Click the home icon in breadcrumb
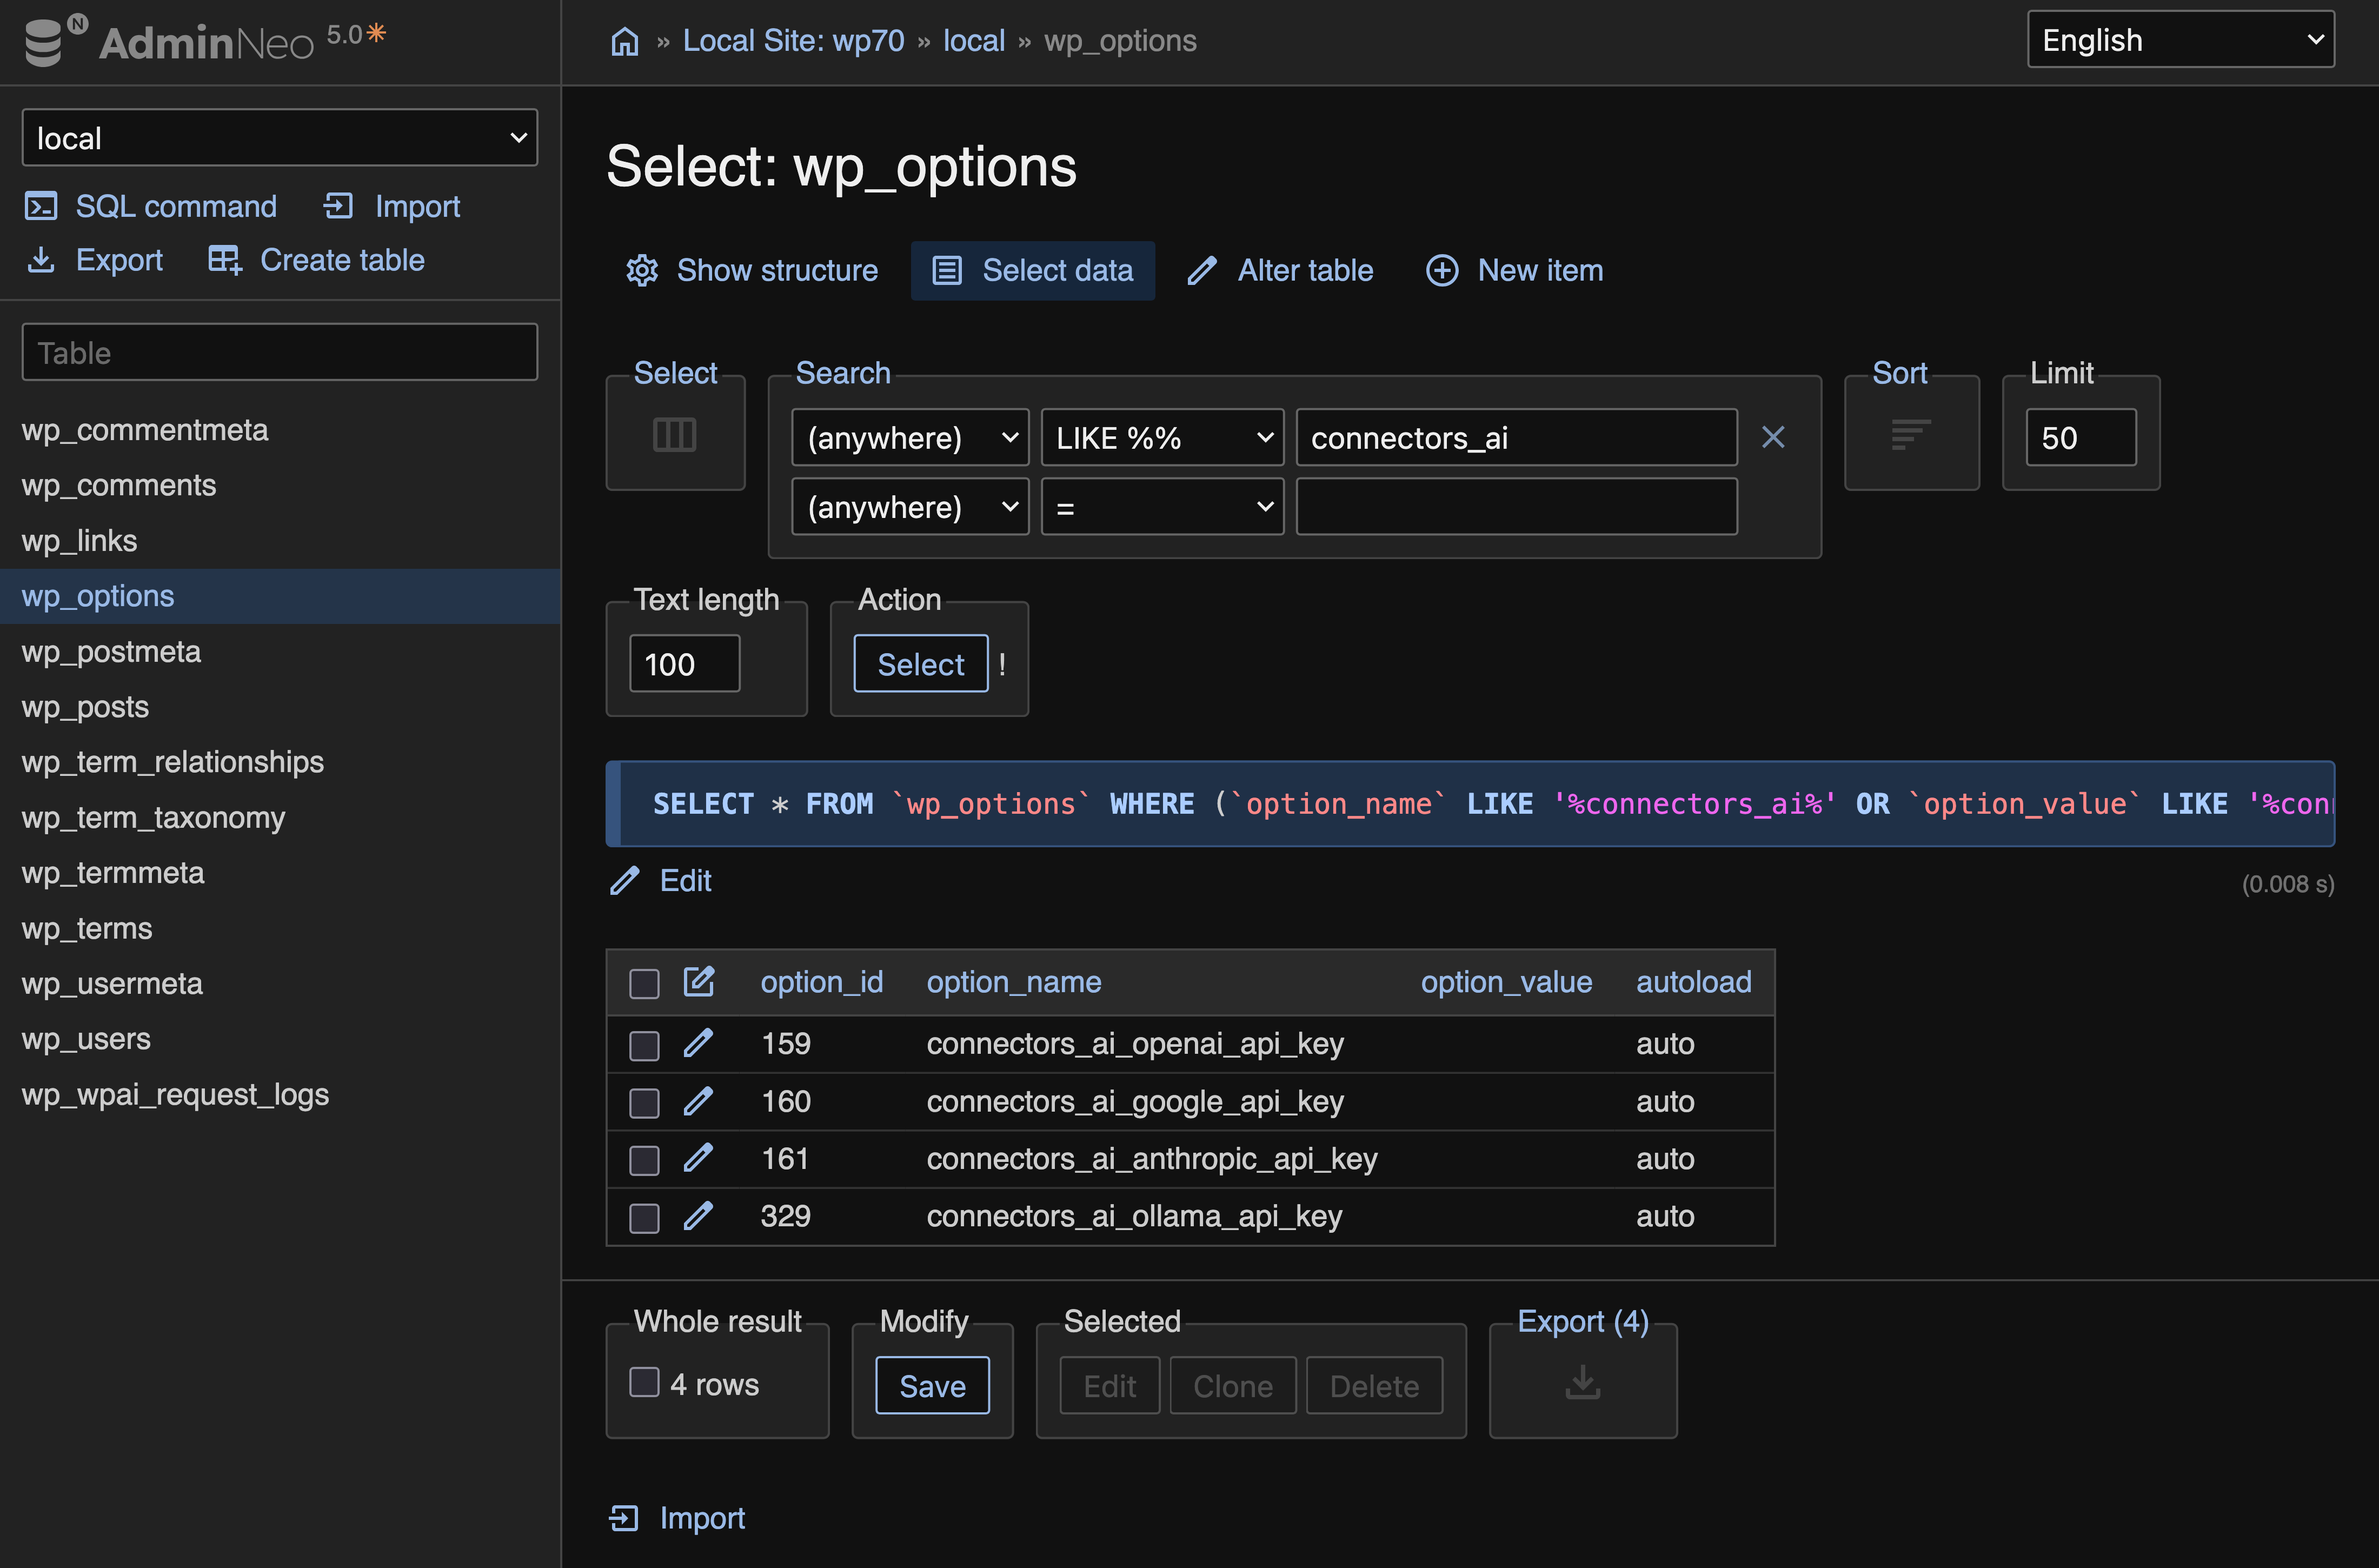Screen dimensions: 2379x1568 click(625, 41)
